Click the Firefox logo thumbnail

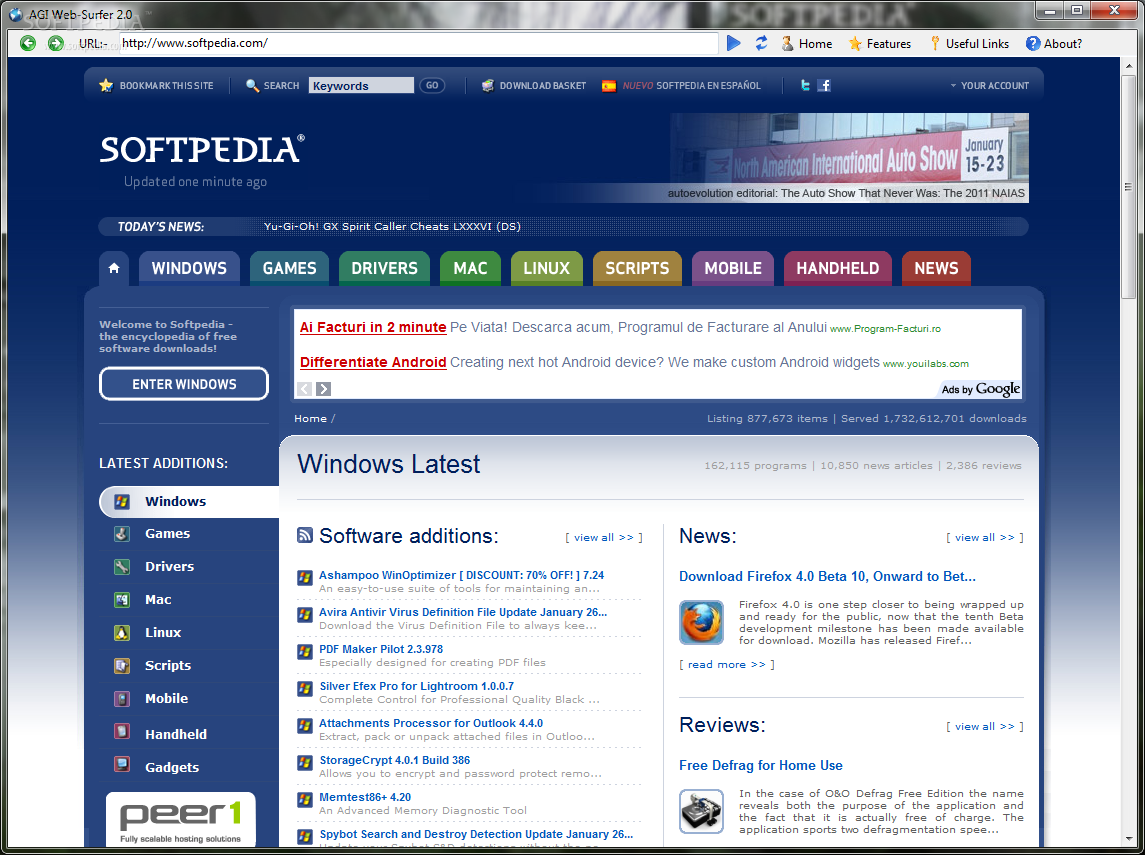point(701,622)
